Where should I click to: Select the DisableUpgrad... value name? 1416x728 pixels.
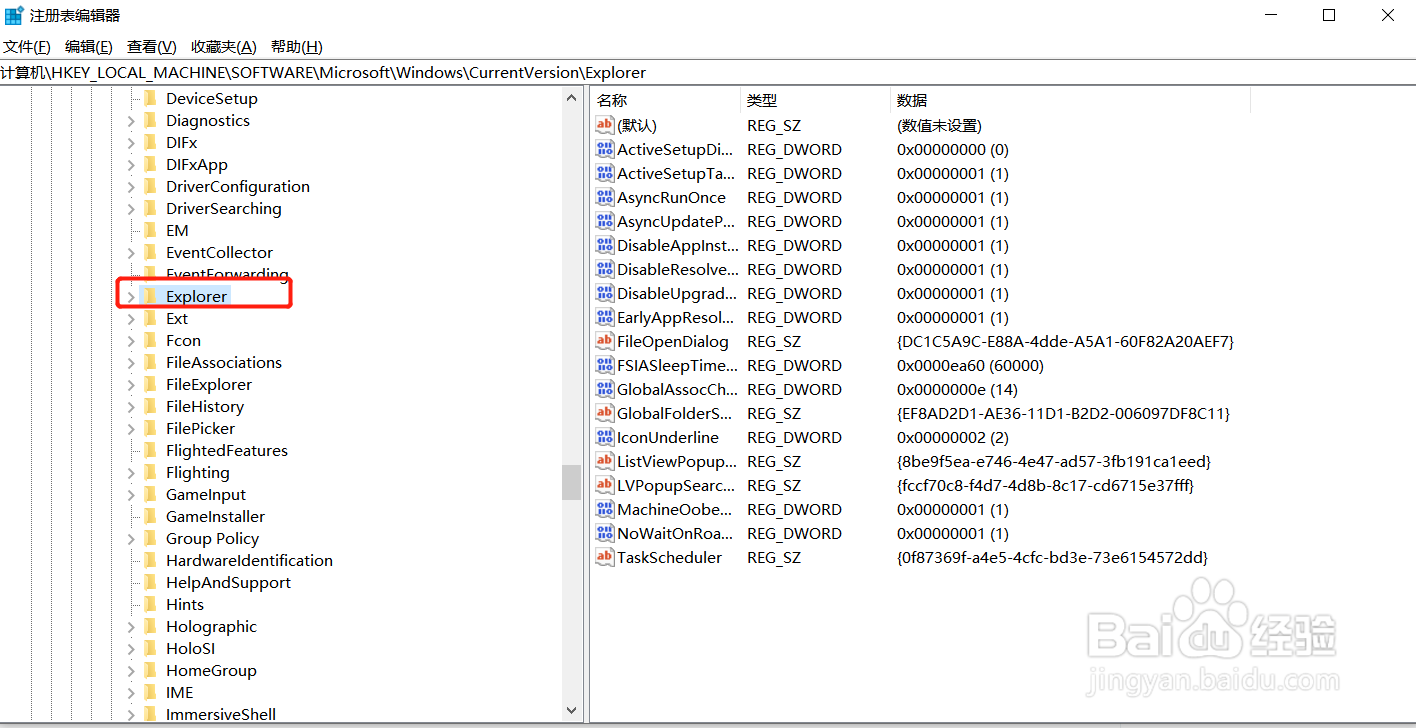click(x=677, y=293)
